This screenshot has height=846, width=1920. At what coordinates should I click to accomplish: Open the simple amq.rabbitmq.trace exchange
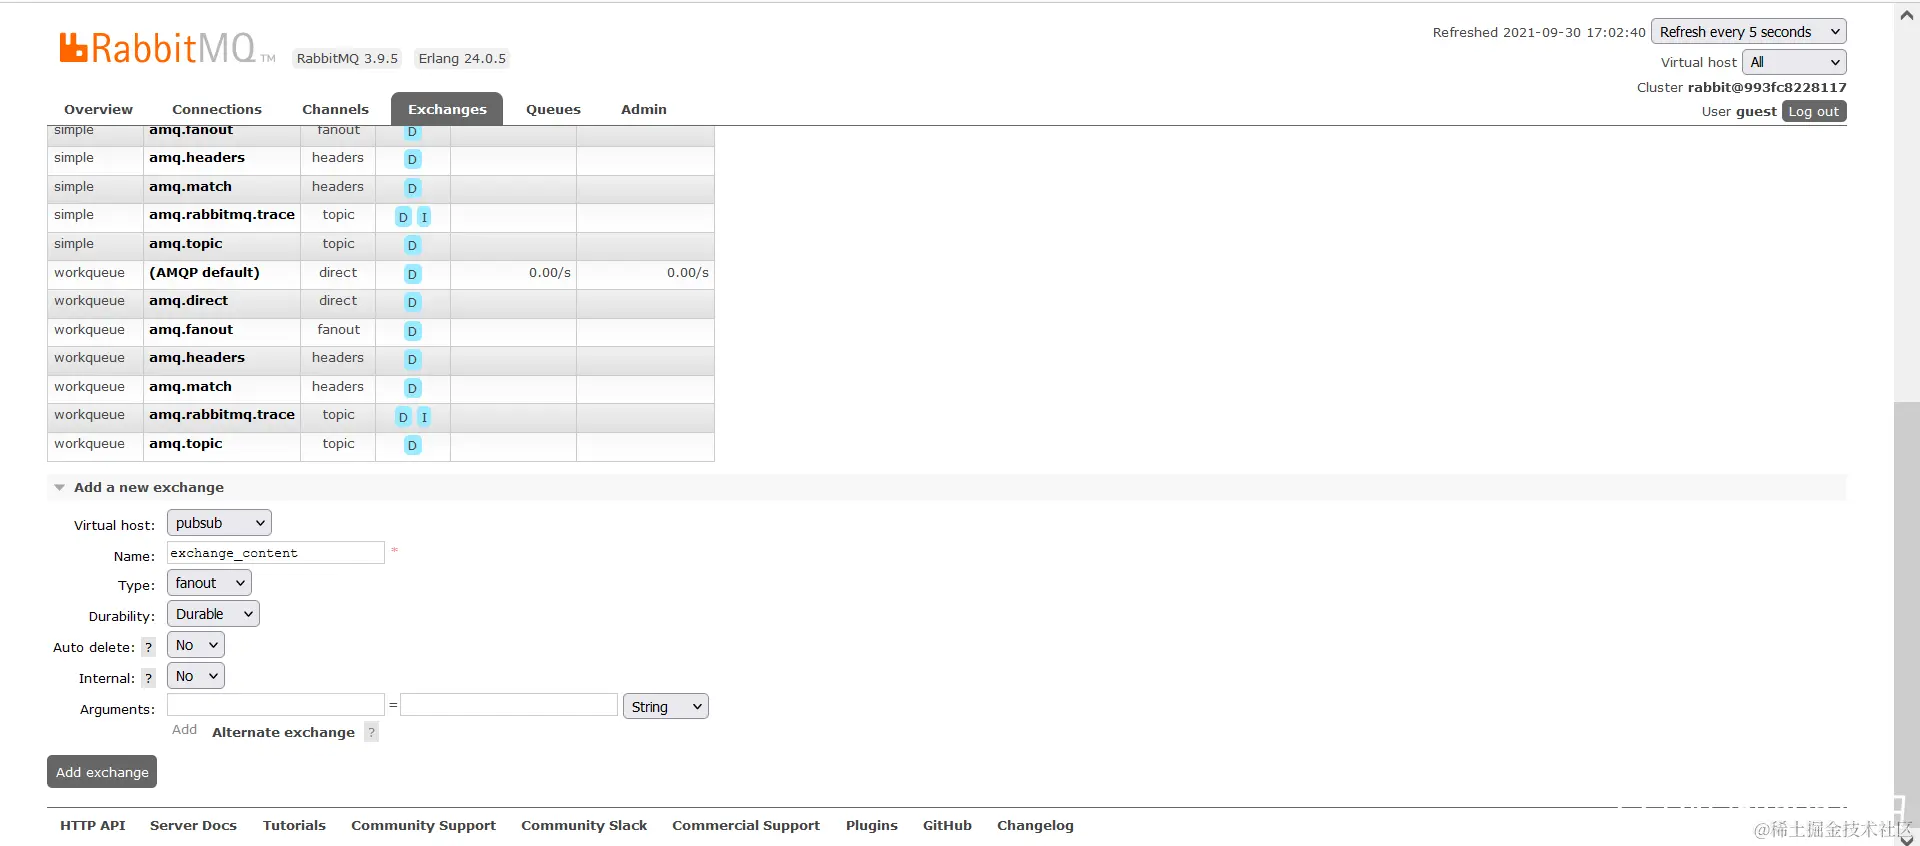[222, 214]
